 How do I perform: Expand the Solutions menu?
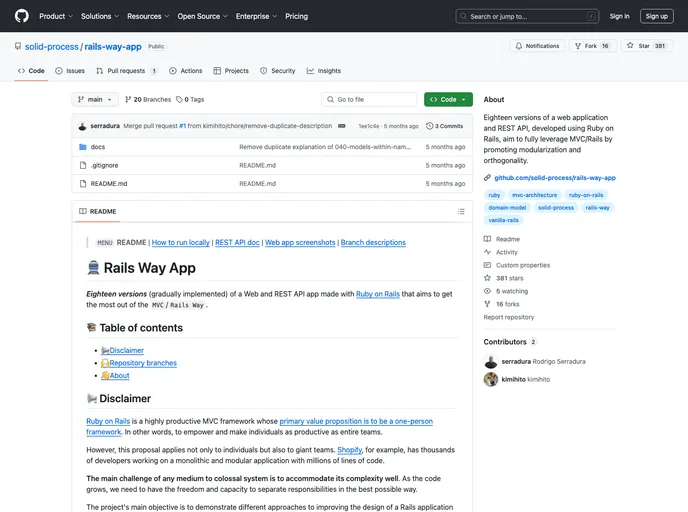point(100,16)
